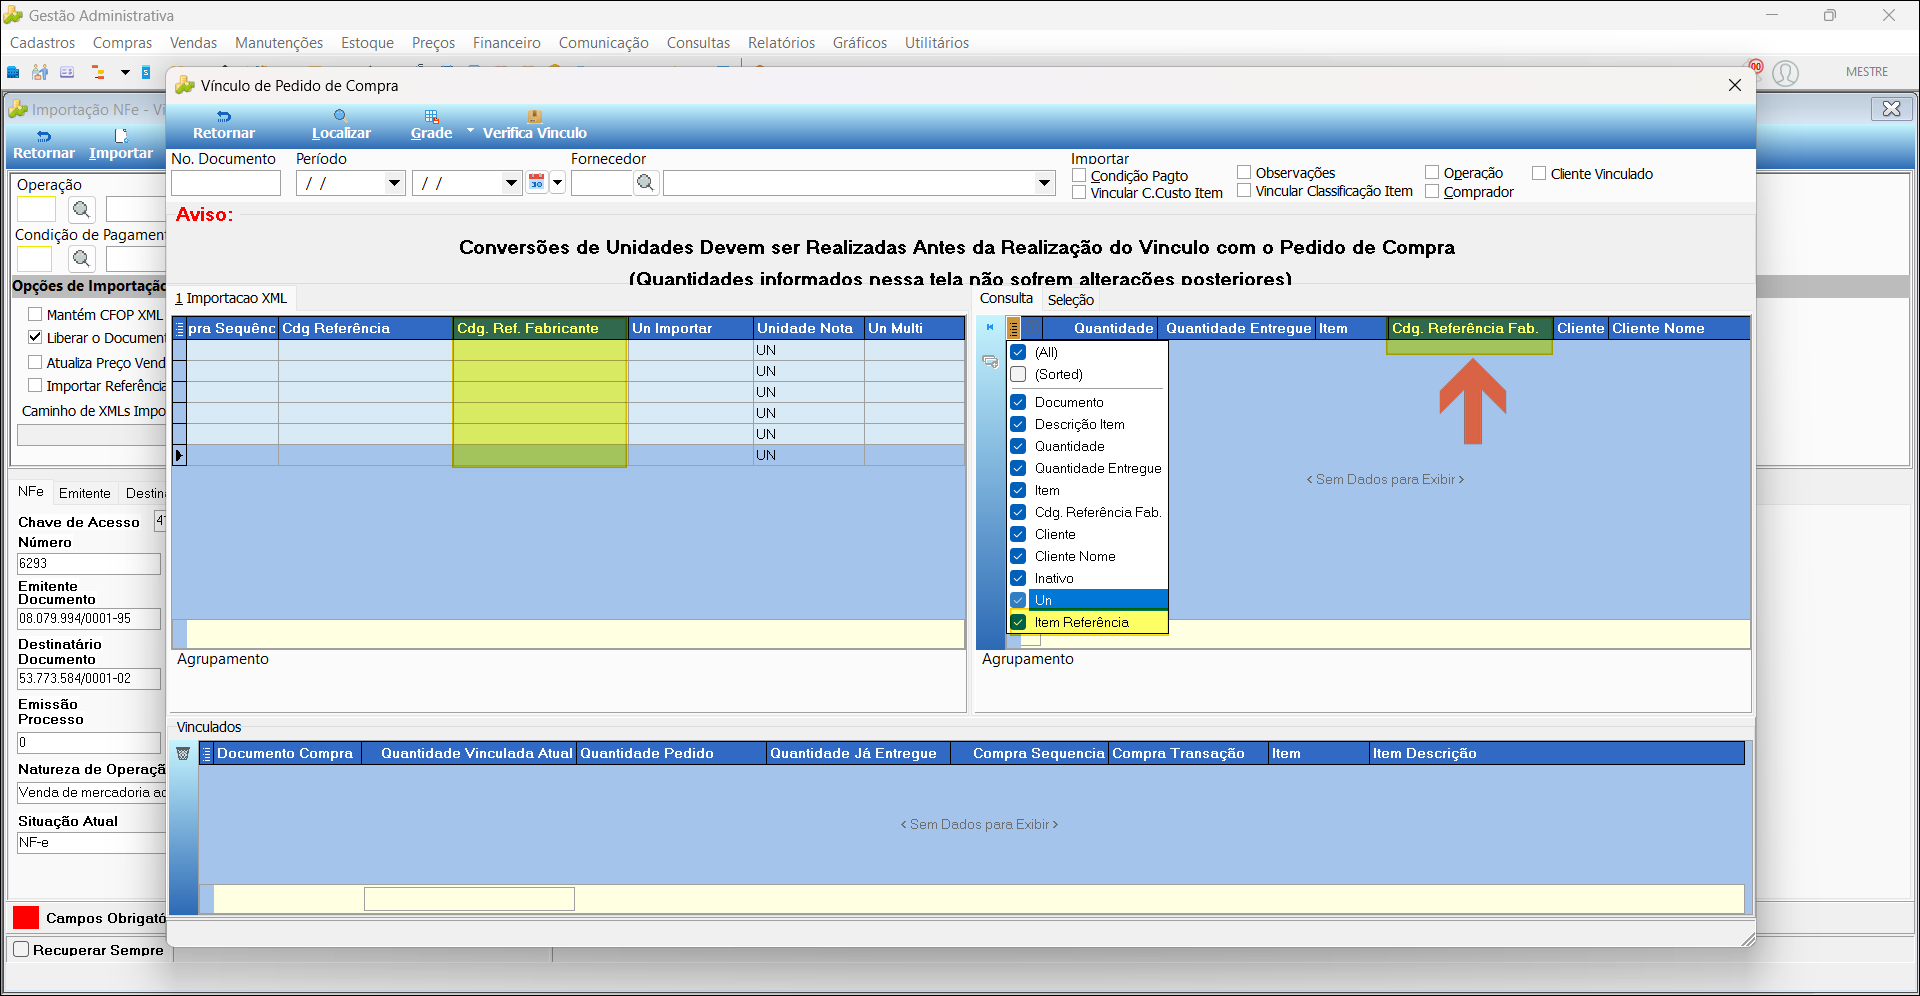Viewport: 1920px width, 996px height.
Task: Open the Relatórios menu
Action: point(781,43)
